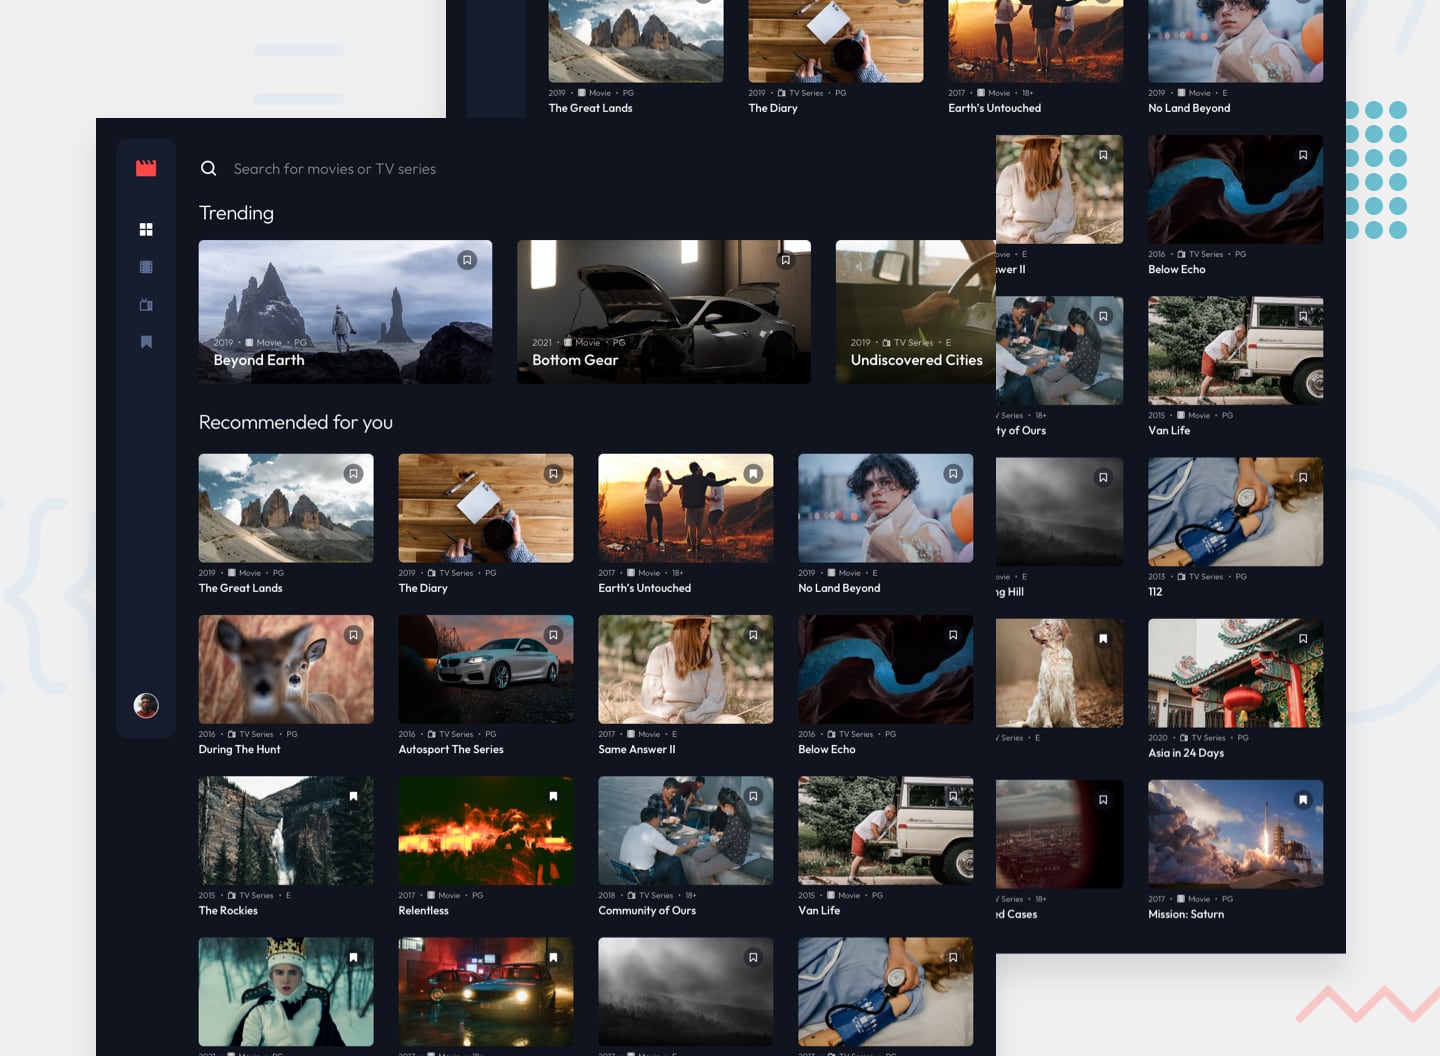Open the TV Series section via TV icon
This screenshot has width=1440, height=1056.
coord(146,305)
